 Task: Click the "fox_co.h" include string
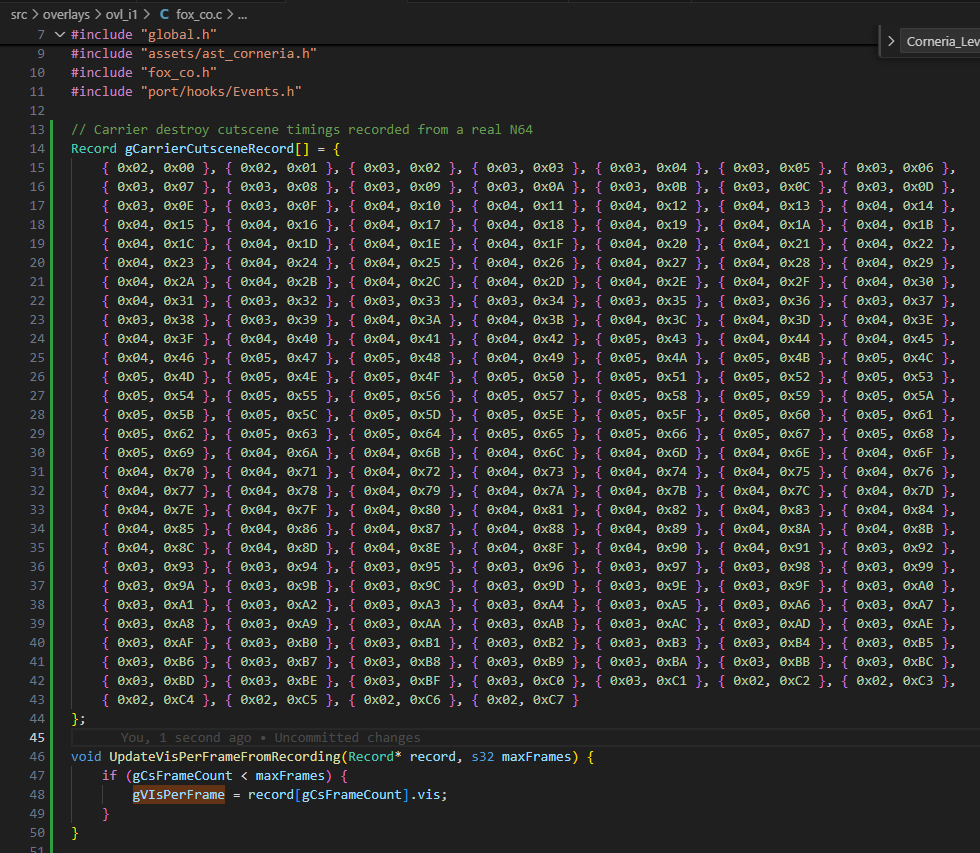pos(179,72)
